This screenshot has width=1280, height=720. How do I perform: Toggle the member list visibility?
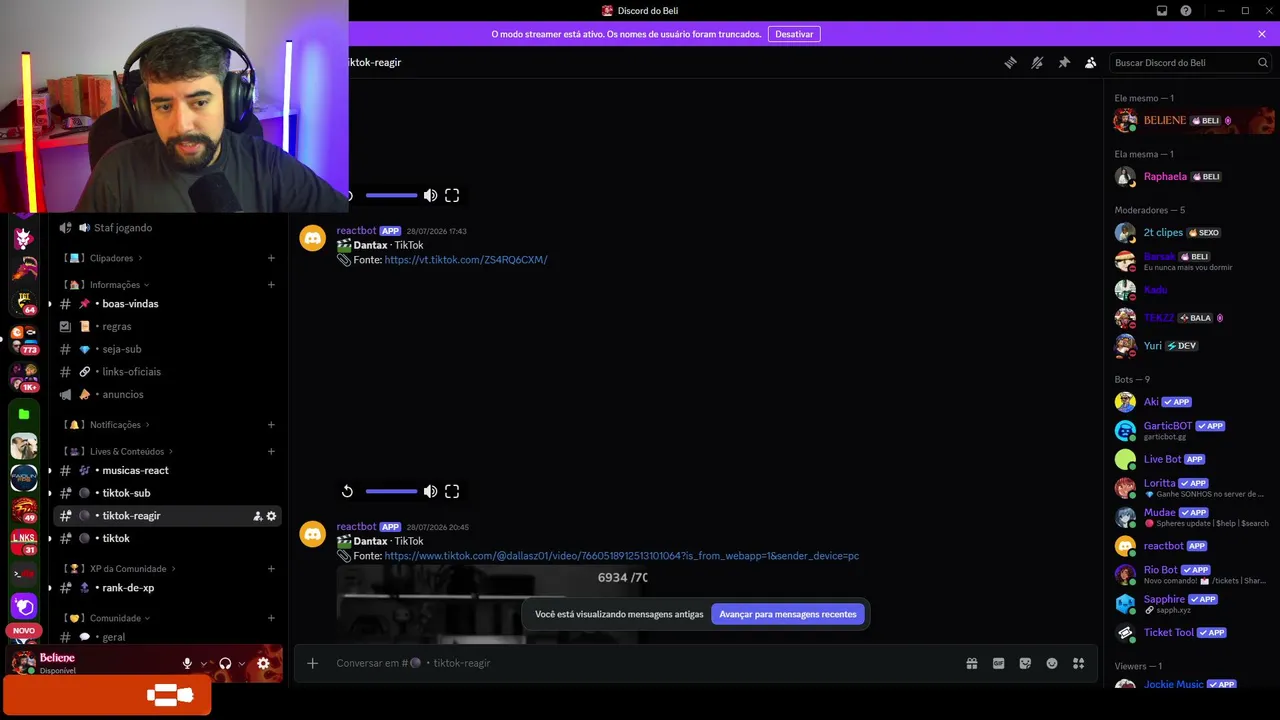coord(1091,62)
